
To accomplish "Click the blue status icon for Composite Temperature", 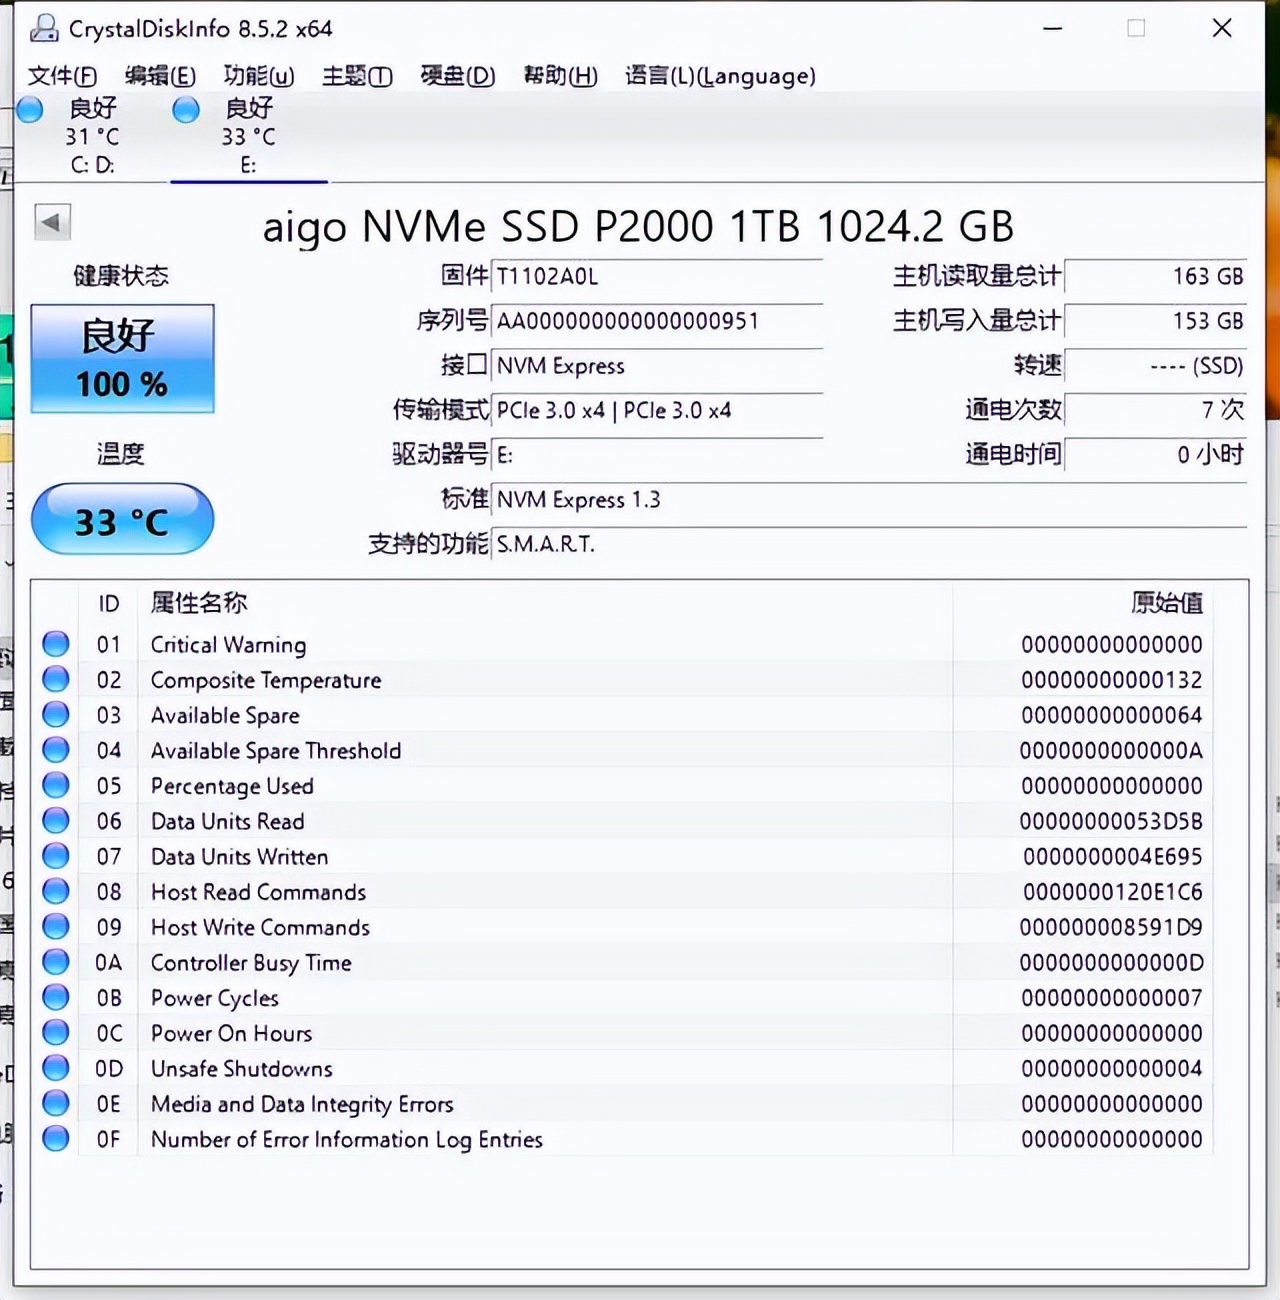I will pos(56,679).
